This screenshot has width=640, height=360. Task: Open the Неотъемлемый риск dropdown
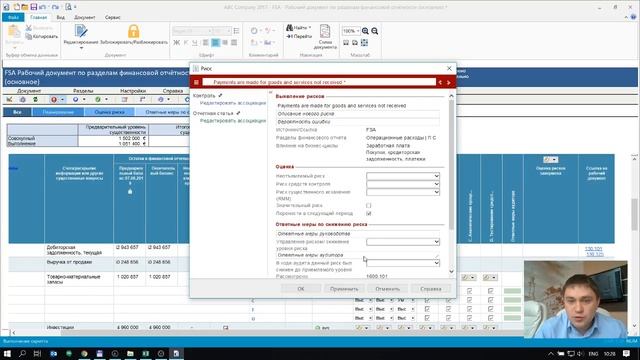(x=403, y=176)
